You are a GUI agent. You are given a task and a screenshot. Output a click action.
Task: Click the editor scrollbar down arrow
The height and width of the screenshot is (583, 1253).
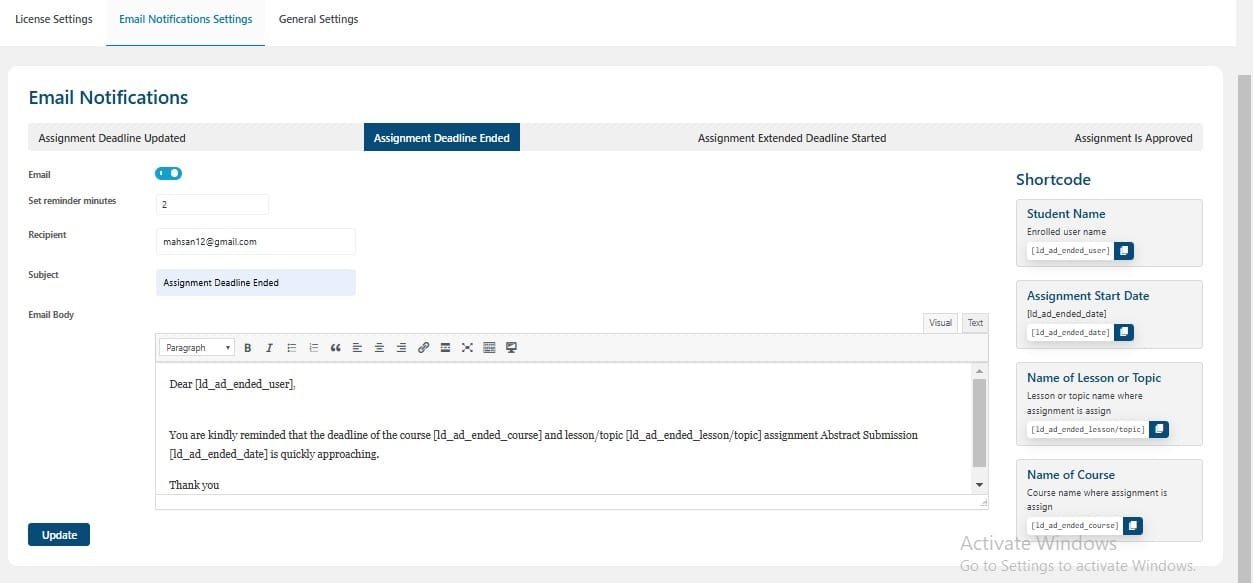click(x=979, y=485)
